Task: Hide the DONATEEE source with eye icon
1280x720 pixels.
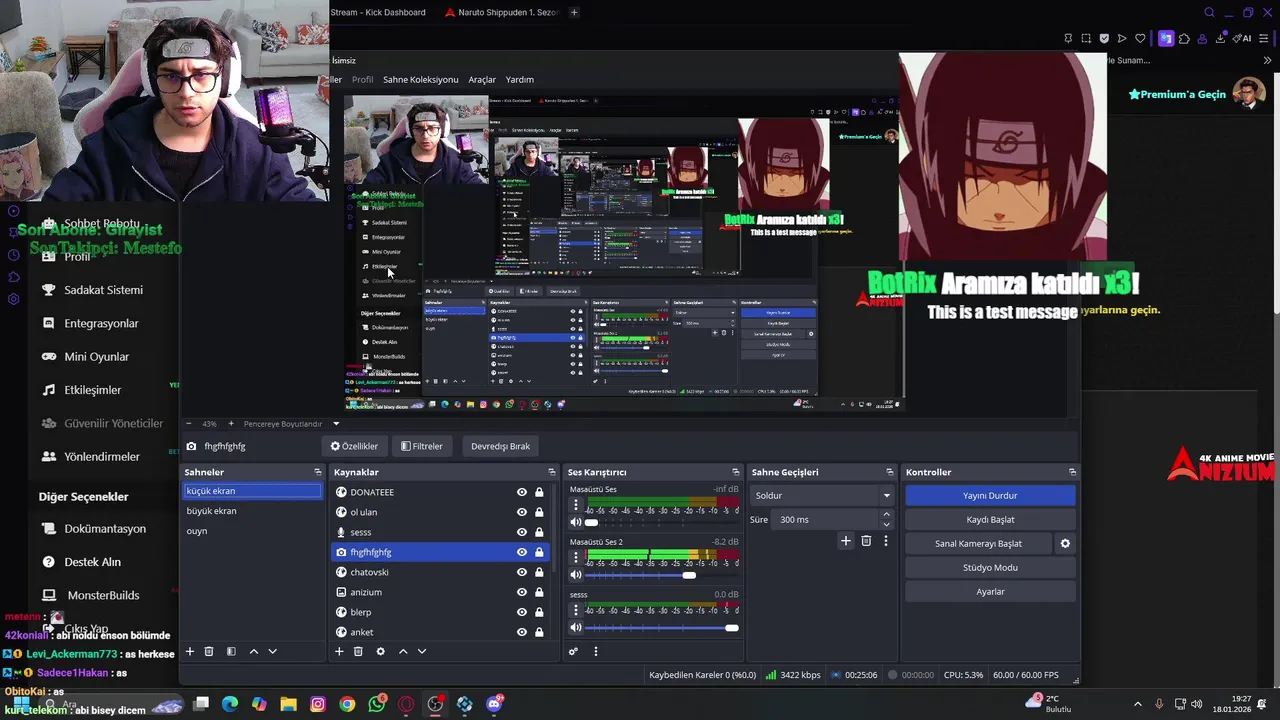Action: pos(522,492)
